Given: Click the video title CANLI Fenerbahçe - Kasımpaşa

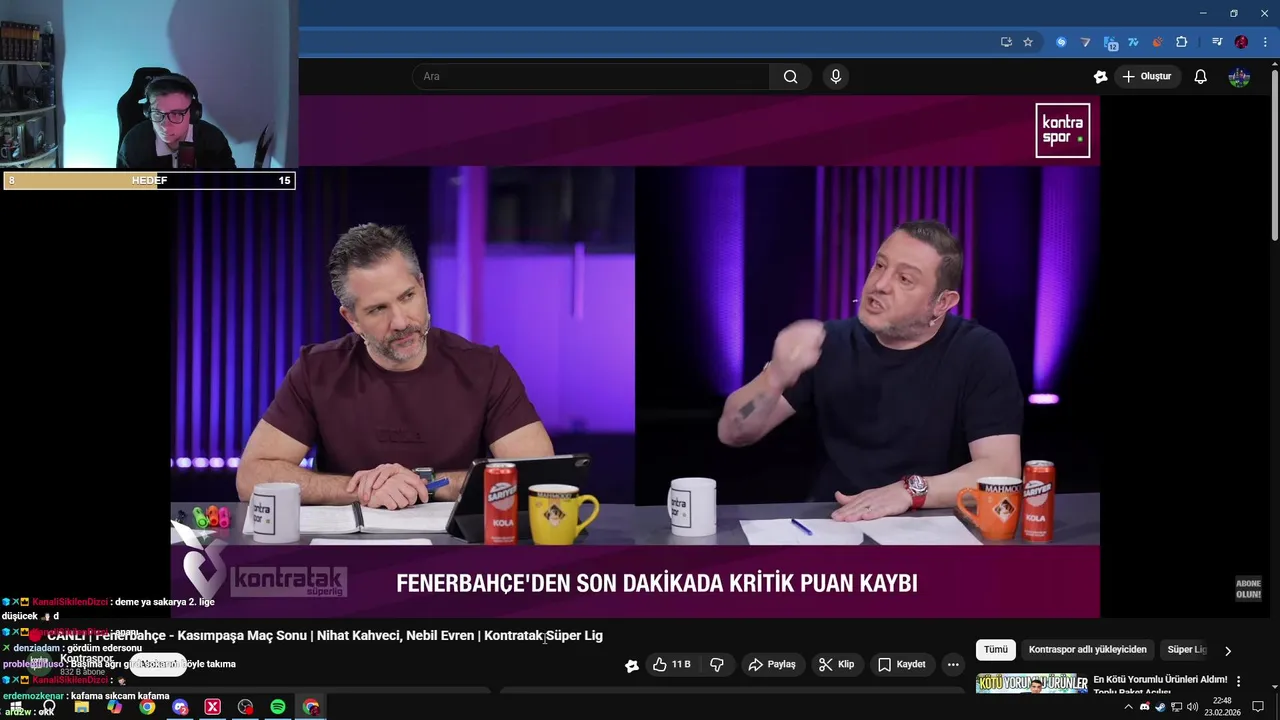Looking at the screenshot, I should (325, 635).
